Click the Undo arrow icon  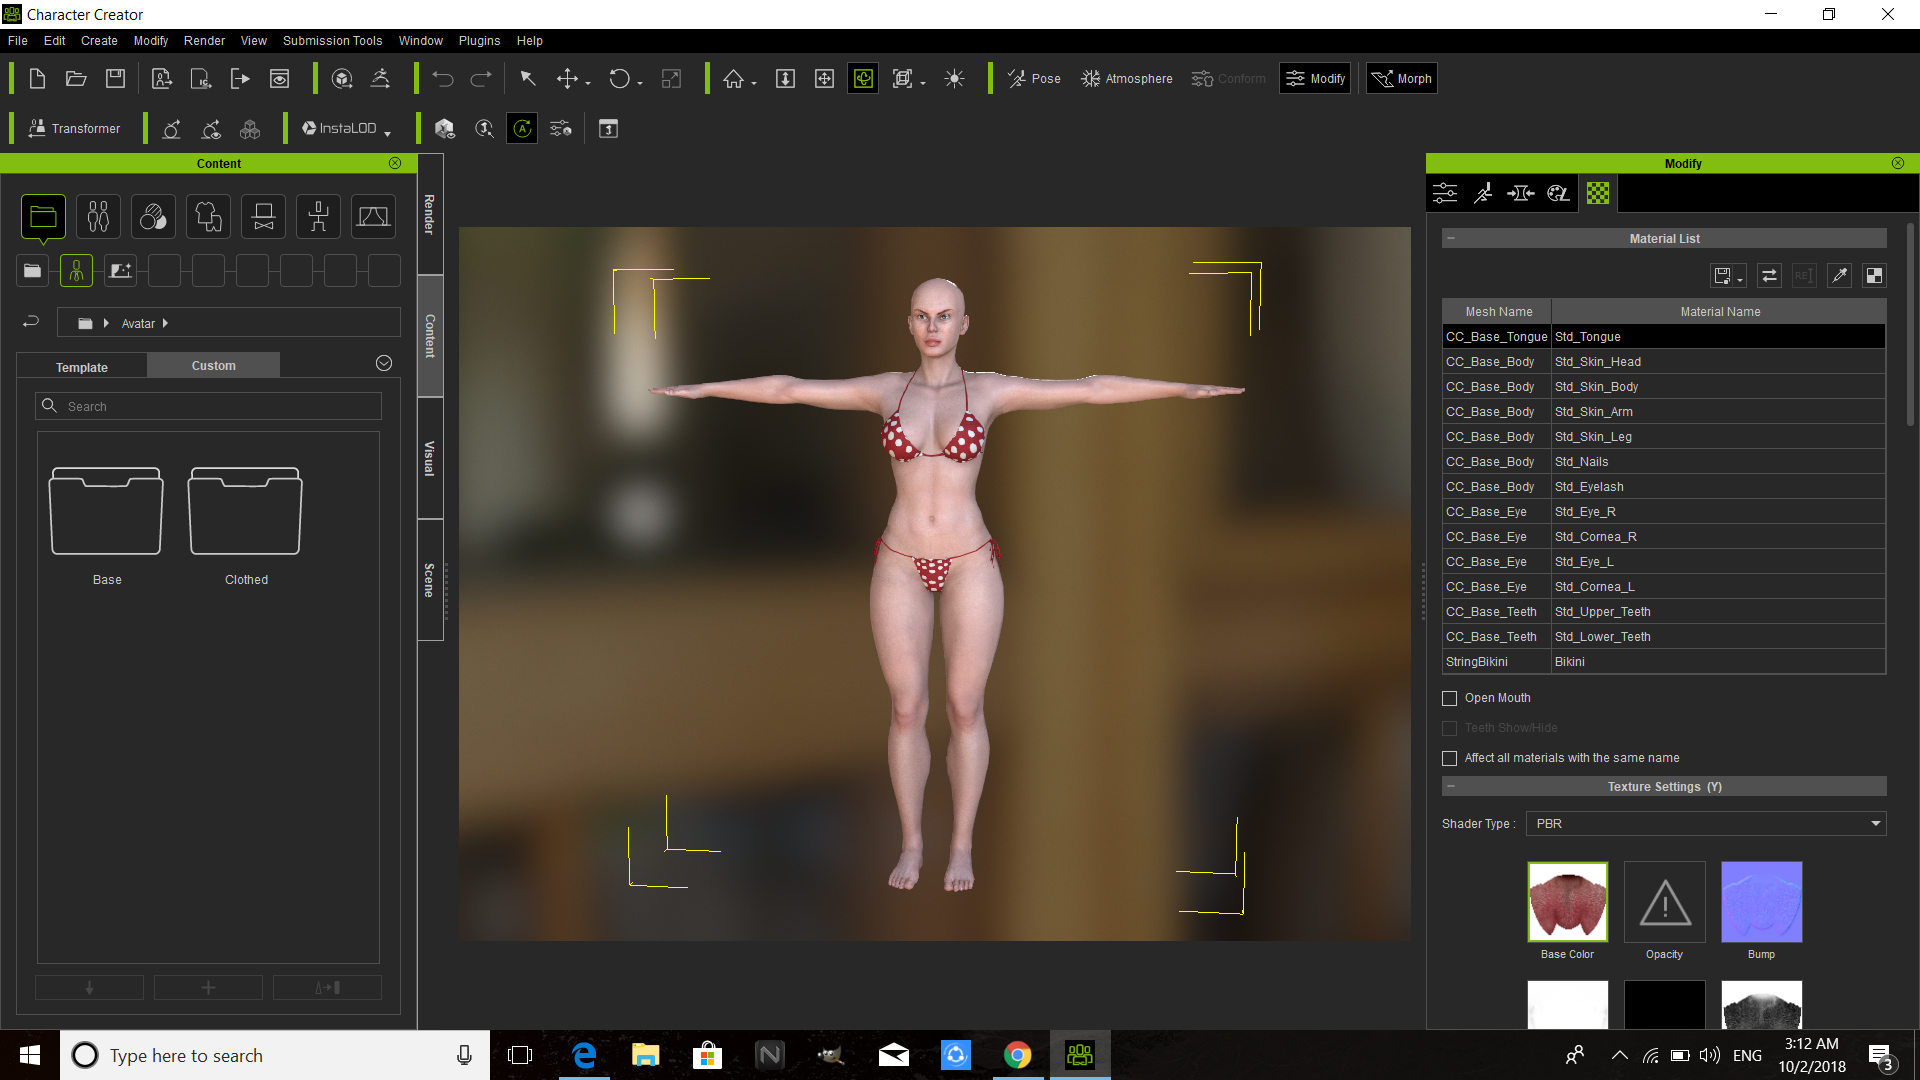(x=443, y=79)
